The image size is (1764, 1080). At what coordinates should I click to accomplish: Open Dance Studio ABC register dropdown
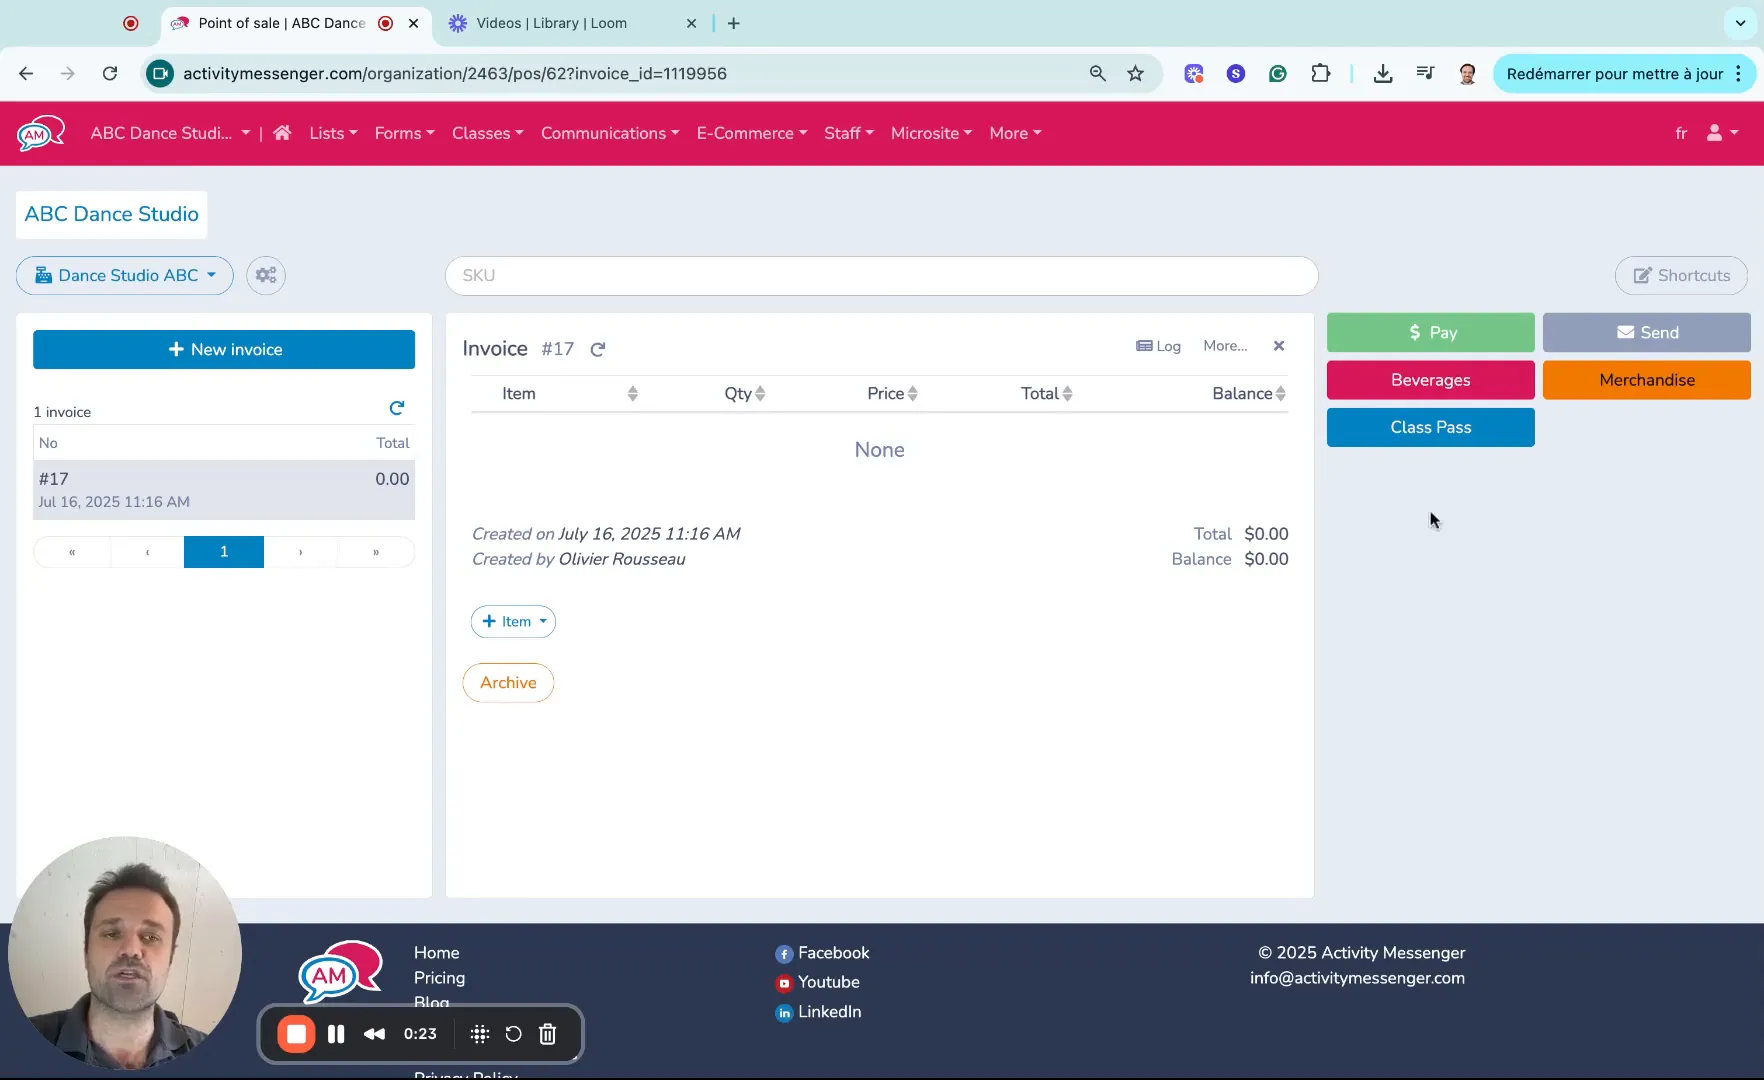(x=125, y=275)
